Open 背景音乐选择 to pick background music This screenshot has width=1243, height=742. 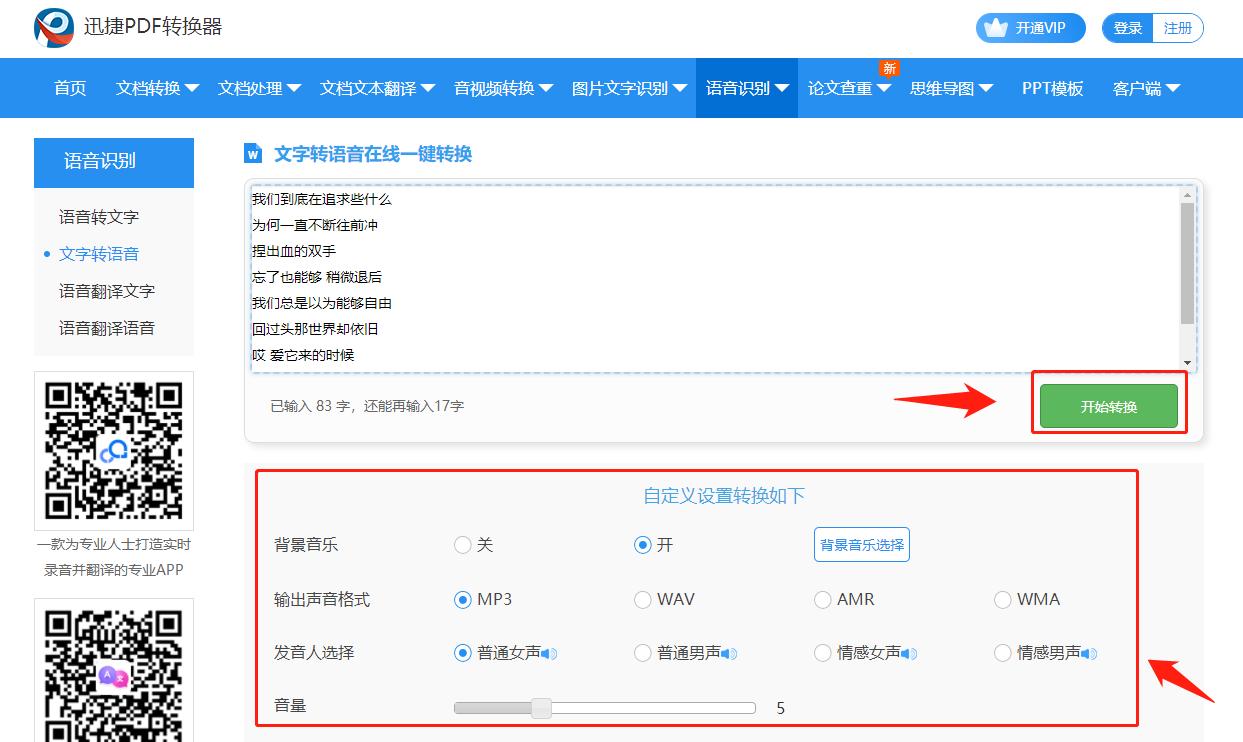pos(861,545)
